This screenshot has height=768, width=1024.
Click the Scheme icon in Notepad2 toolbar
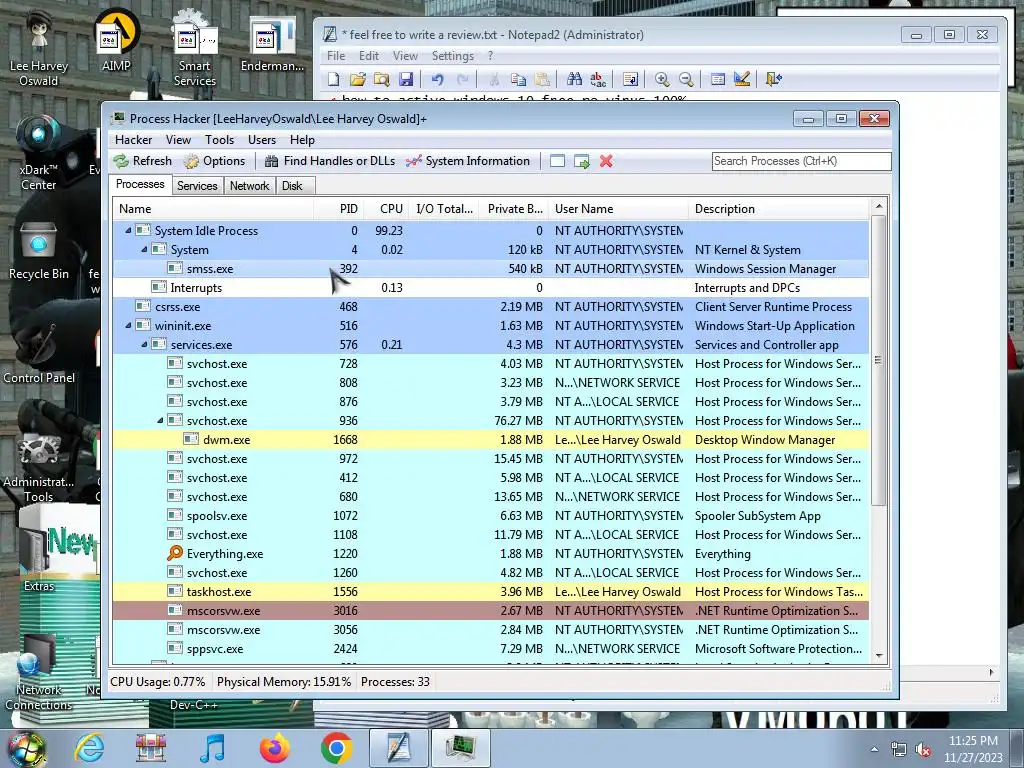(718, 79)
